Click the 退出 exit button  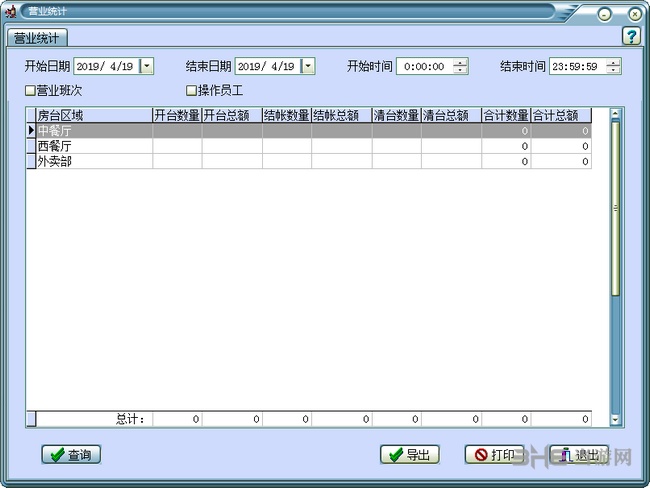point(579,455)
